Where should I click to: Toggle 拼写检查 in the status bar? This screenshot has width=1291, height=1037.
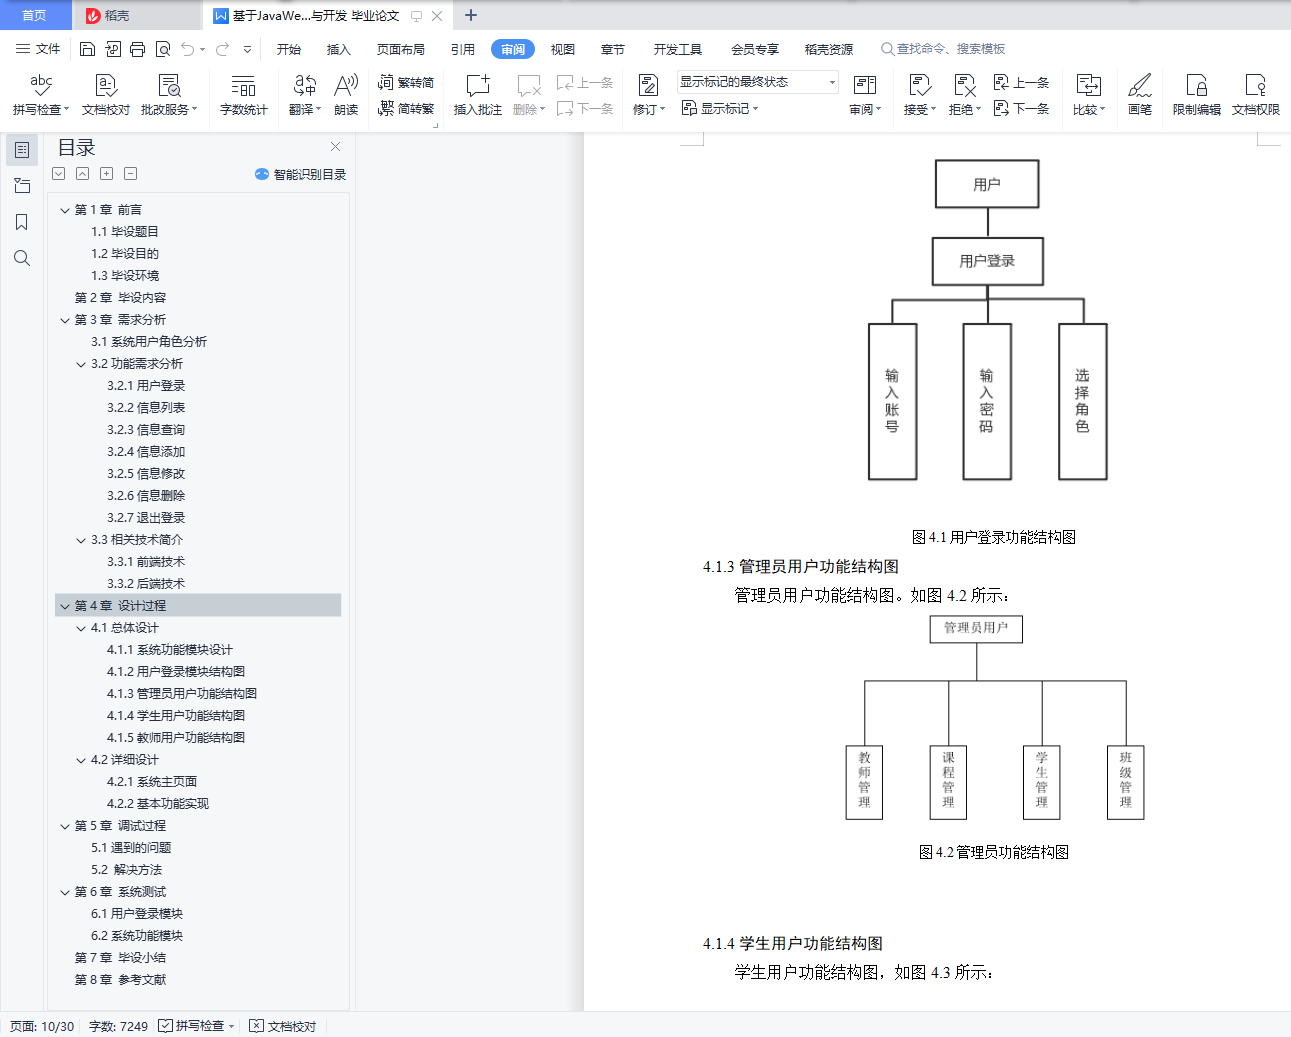pyautogui.click(x=197, y=1026)
